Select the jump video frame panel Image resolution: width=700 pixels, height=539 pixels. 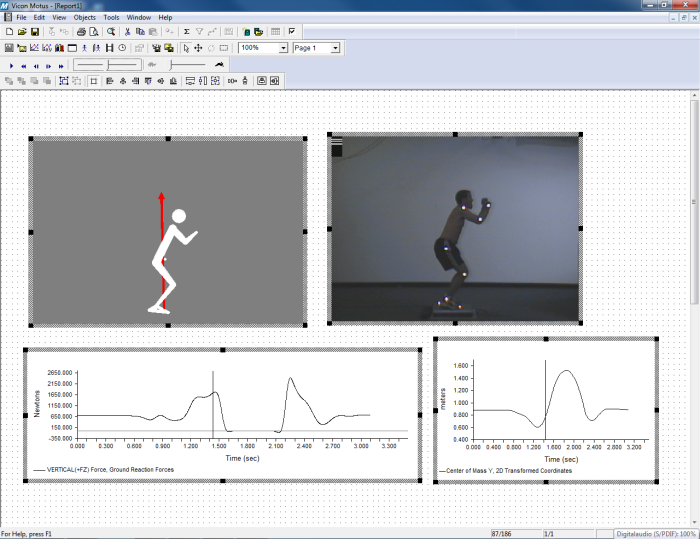point(455,228)
